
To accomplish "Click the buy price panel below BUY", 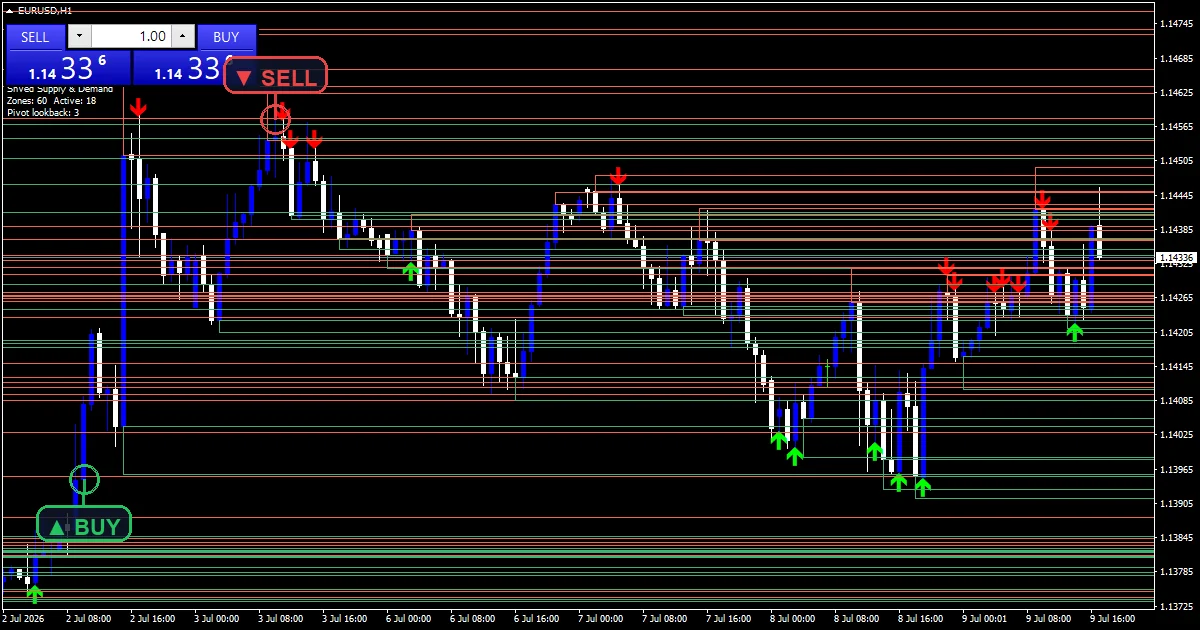I will 180,68.
